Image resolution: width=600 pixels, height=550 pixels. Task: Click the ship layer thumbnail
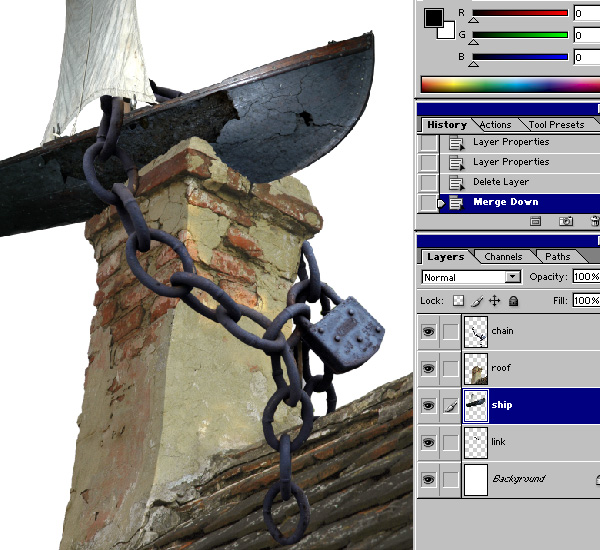pyautogui.click(x=476, y=406)
